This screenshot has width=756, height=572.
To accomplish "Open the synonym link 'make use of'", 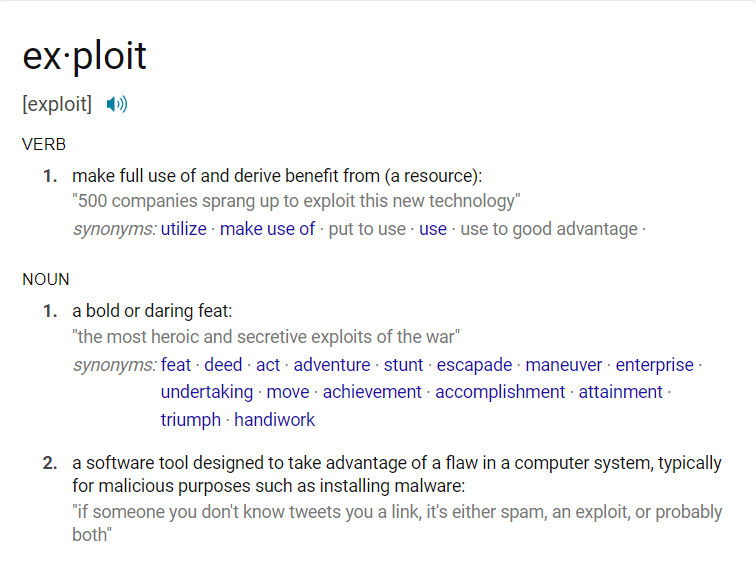I will (x=268, y=229).
